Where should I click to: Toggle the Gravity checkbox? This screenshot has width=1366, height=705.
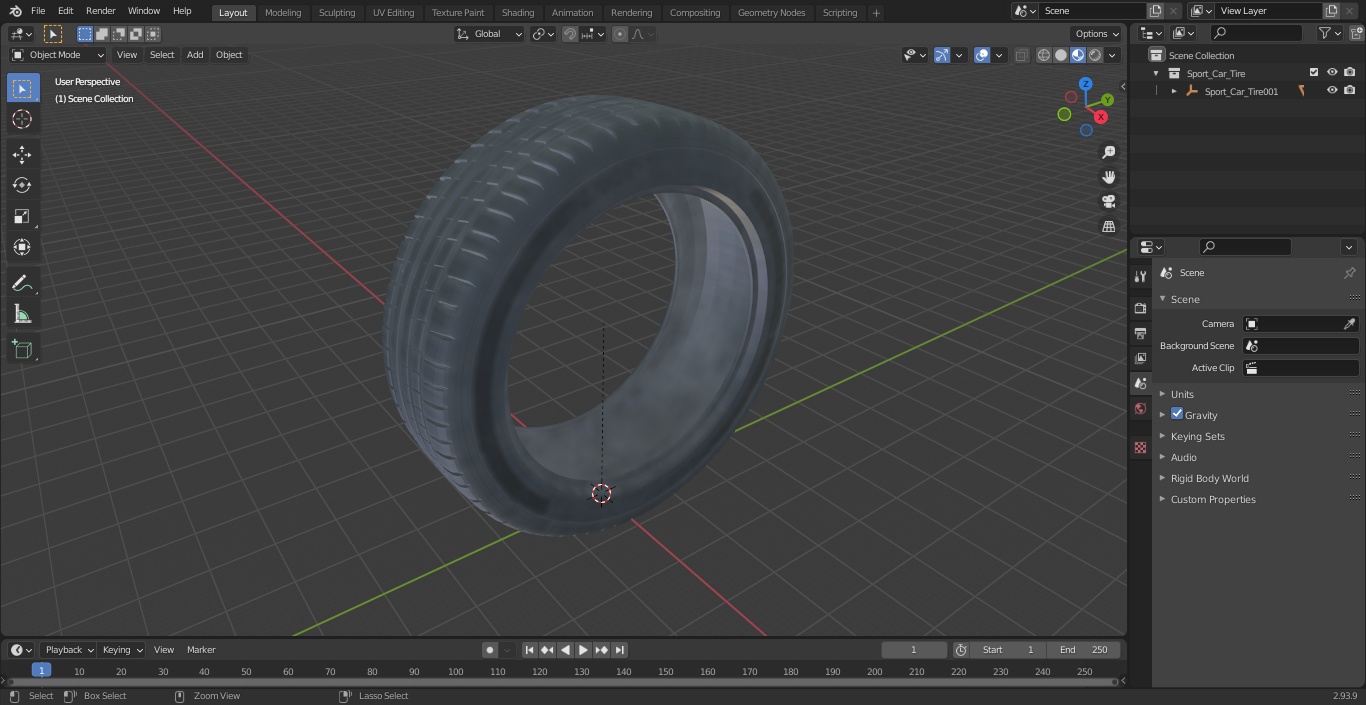1177,414
